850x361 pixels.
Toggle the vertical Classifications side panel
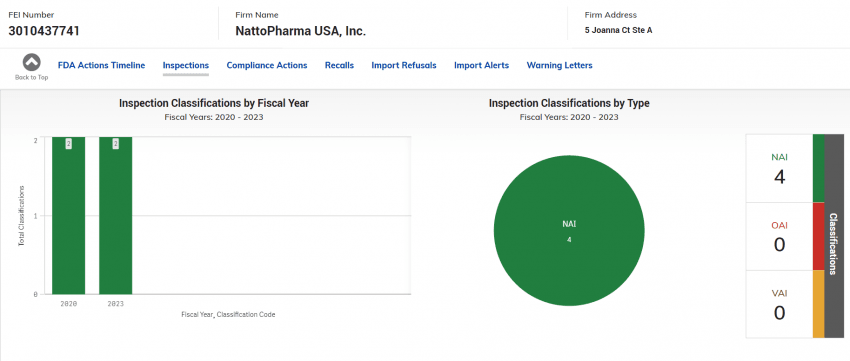click(x=834, y=236)
